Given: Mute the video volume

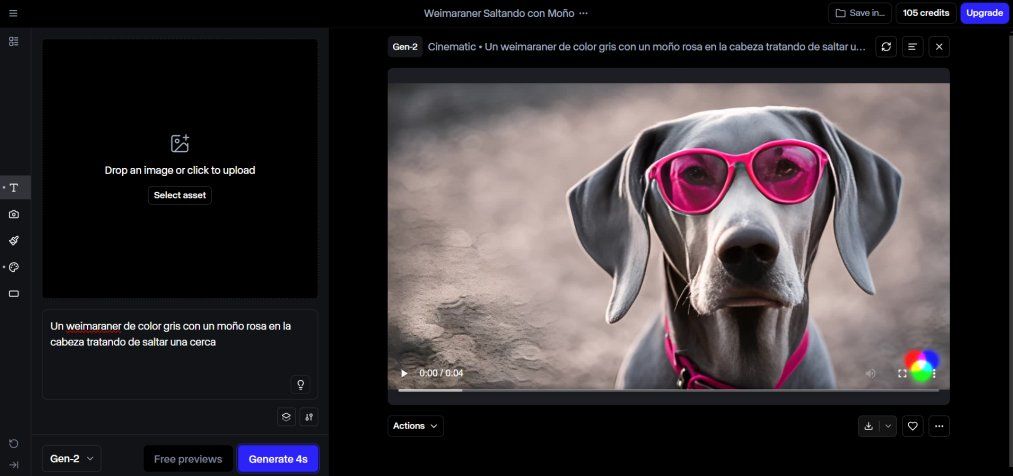Looking at the screenshot, I should click(x=870, y=373).
